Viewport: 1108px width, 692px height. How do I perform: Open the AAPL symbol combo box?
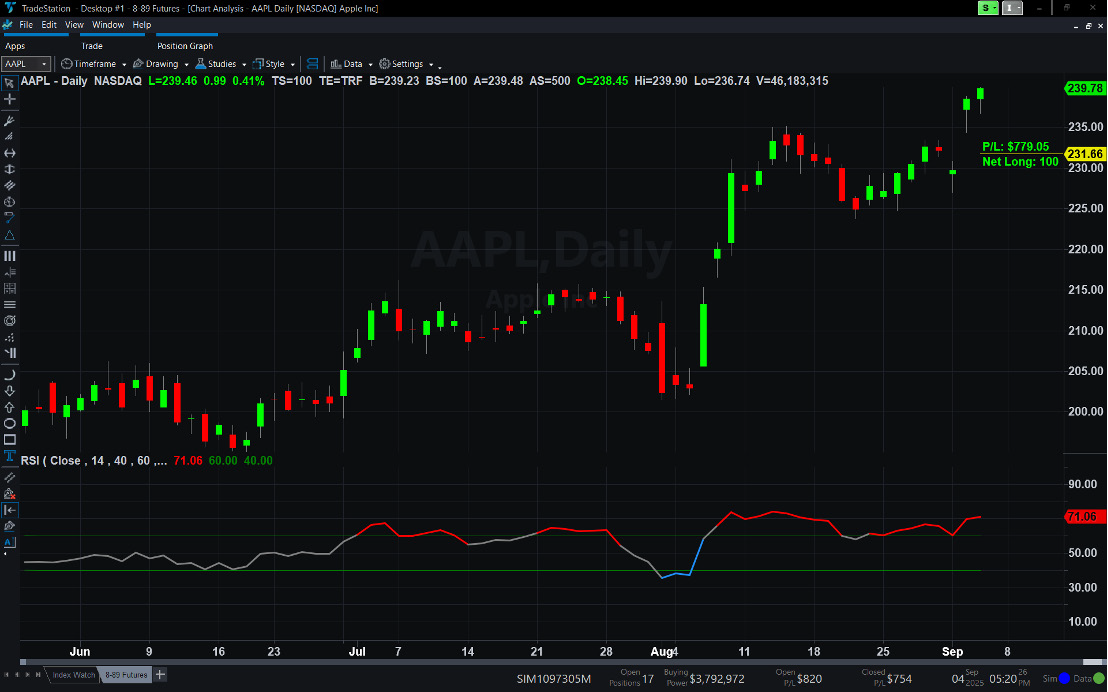point(25,63)
